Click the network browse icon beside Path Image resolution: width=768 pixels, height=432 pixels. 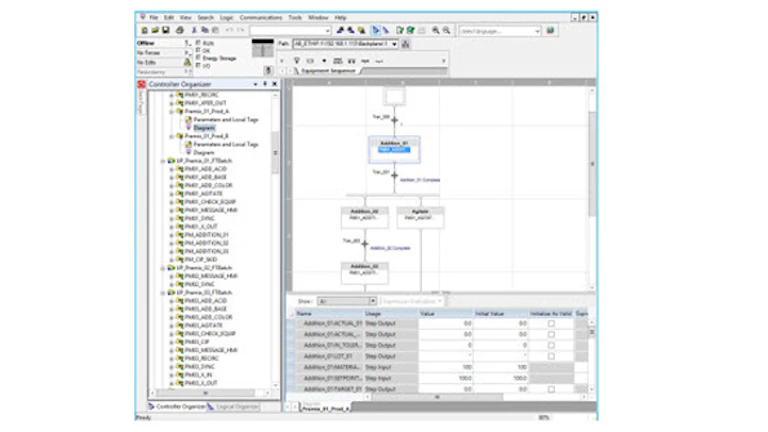pos(406,44)
